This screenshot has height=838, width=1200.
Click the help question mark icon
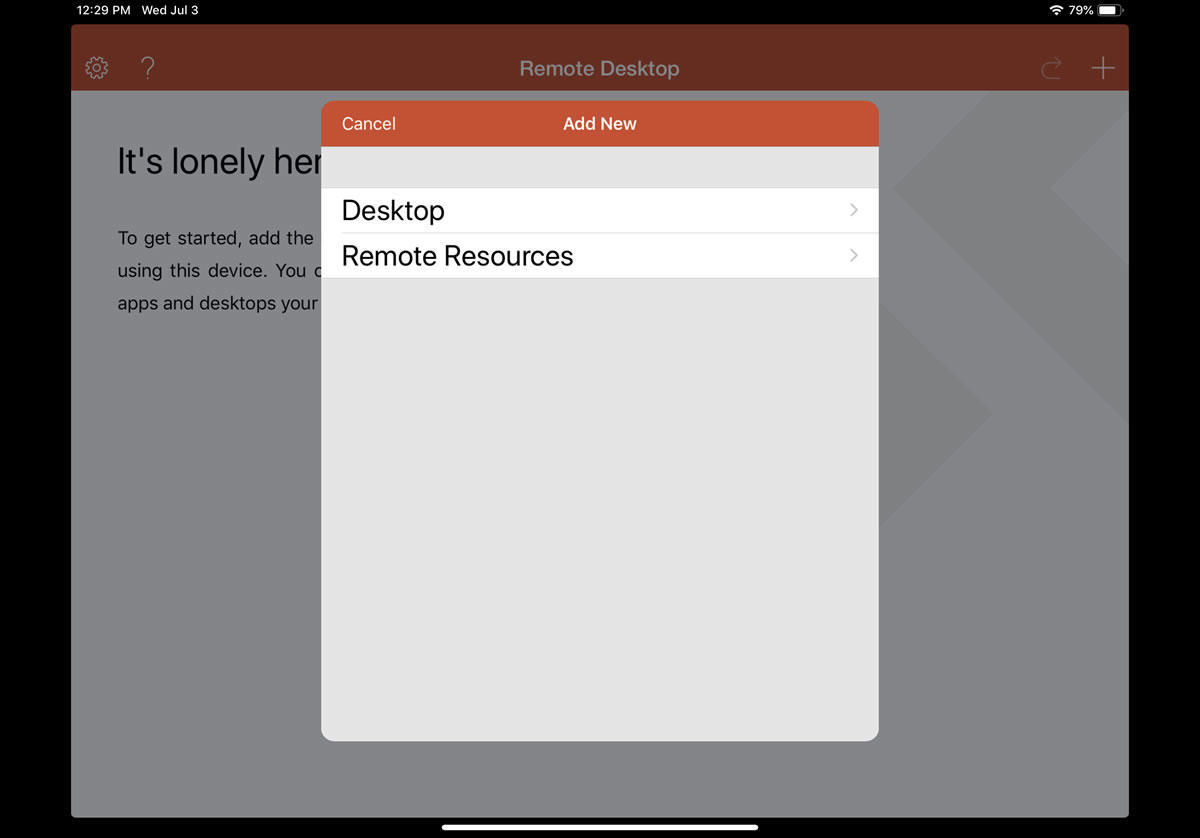click(x=147, y=67)
